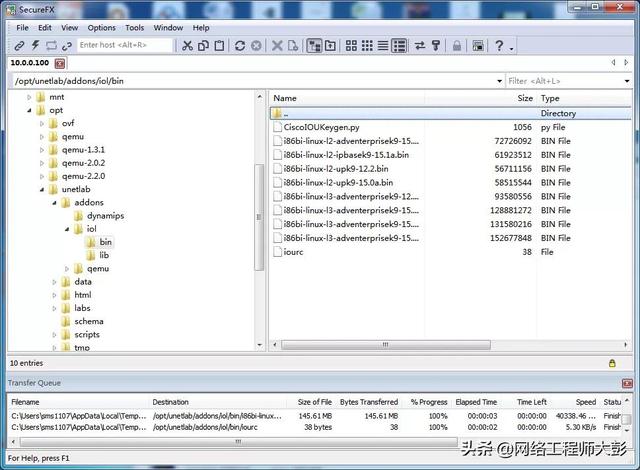
Task: Select the iourc file in list
Action: coord(293,252)
